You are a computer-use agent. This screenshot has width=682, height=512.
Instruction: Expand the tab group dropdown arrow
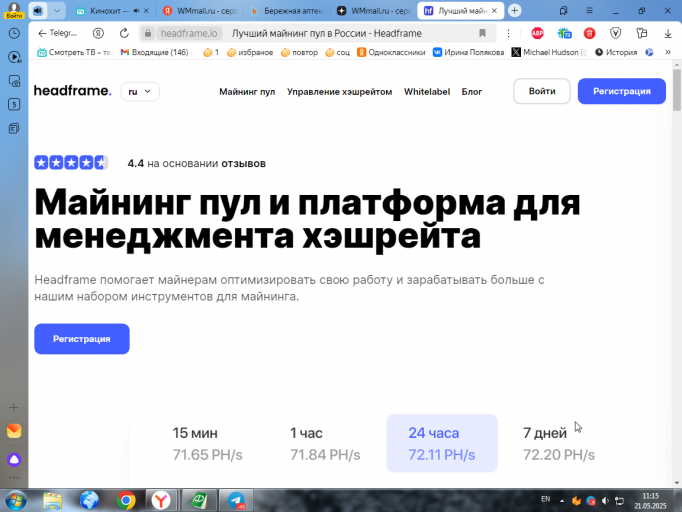tap(57, 11)
